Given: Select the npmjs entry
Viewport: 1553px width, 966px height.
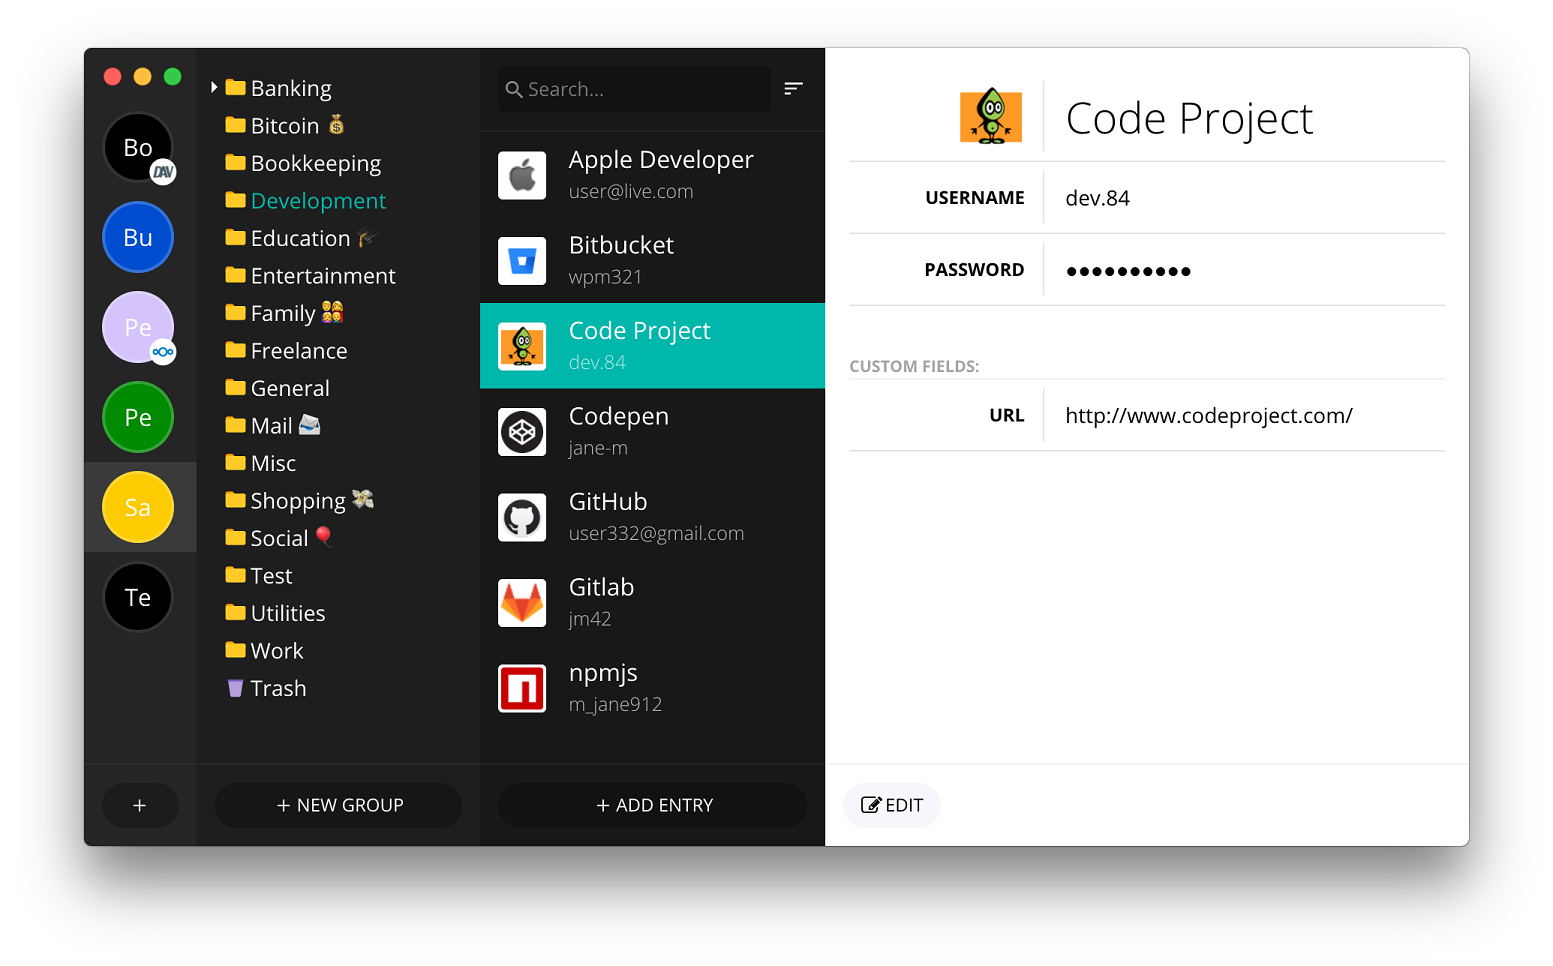Looking at the screenshot, I should coord(653,688).
